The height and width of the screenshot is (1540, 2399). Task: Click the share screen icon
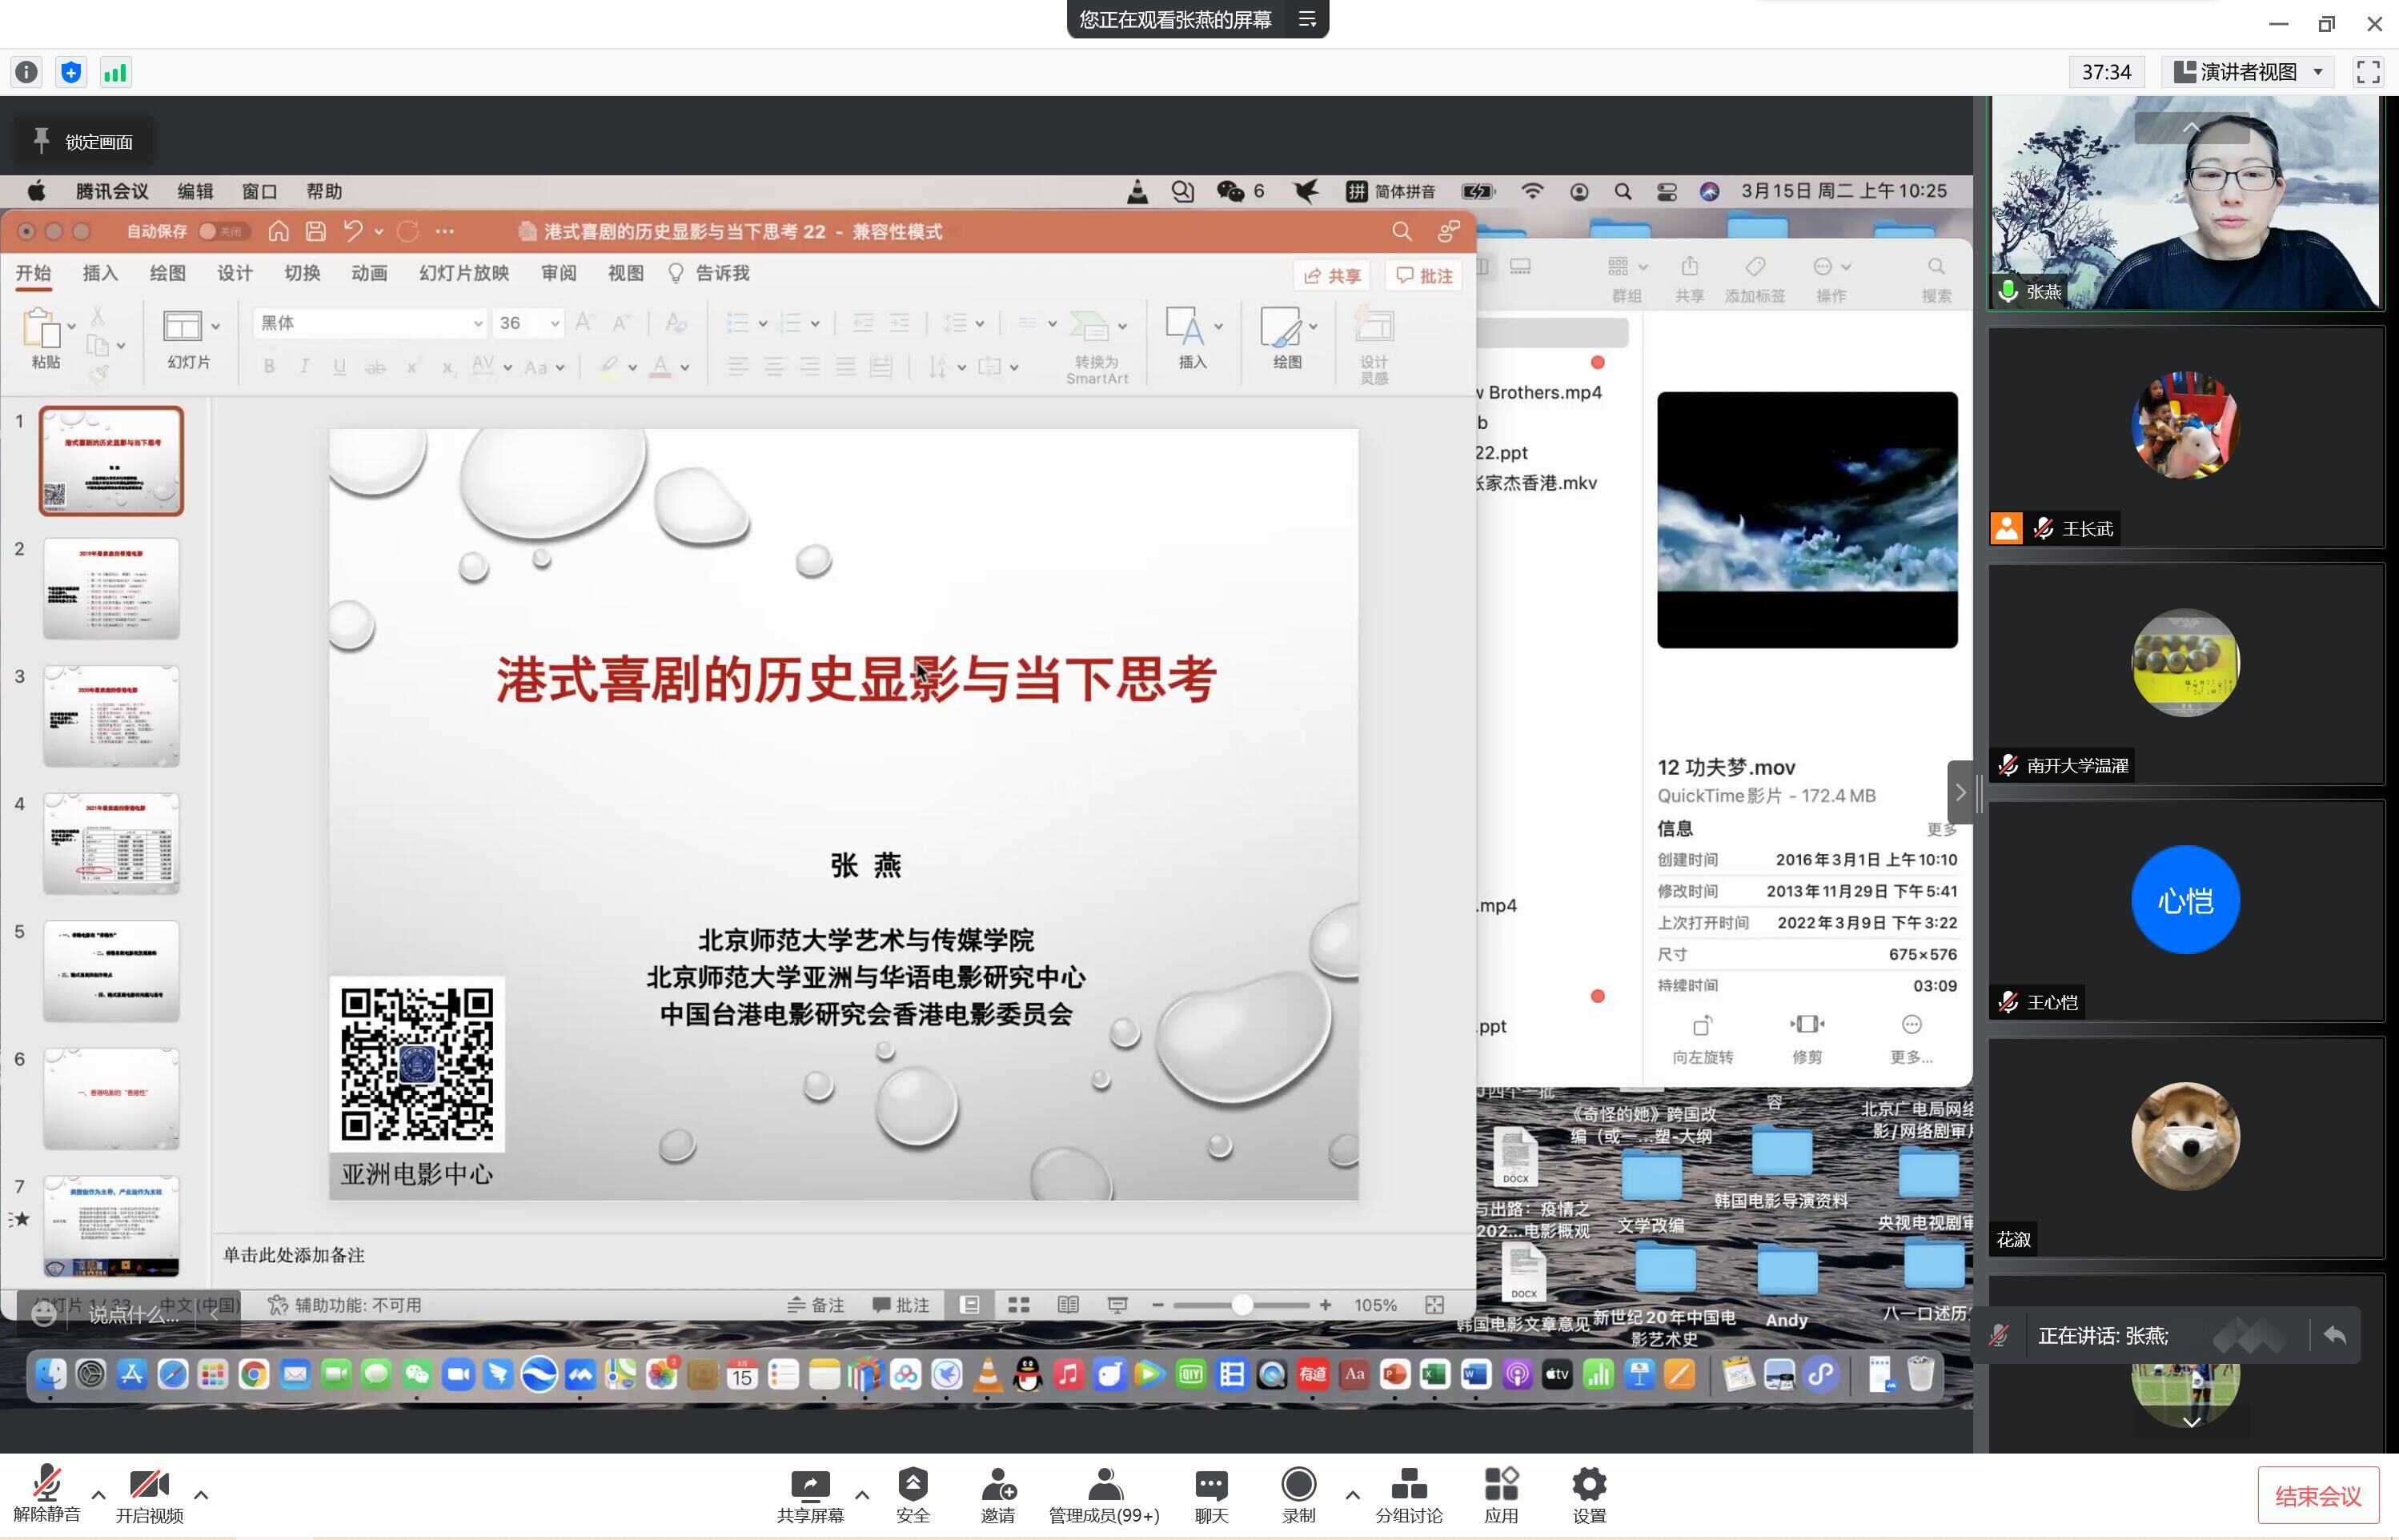coord(809,1485)
